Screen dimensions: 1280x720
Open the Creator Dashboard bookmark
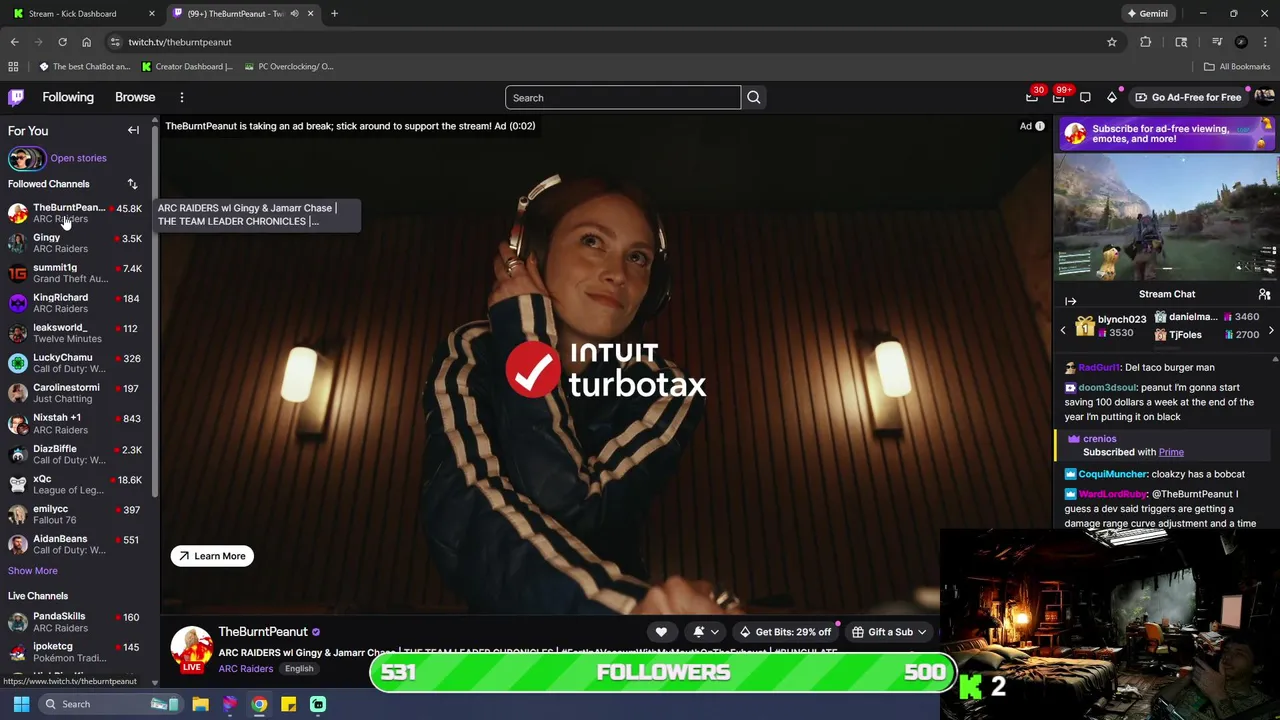point(187,66)
